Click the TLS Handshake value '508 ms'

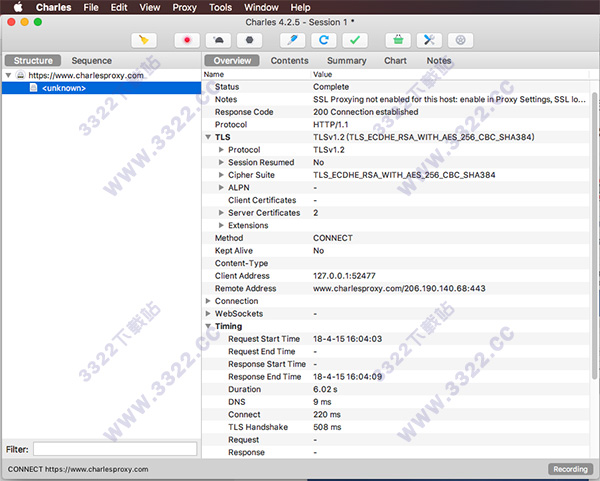327,427
